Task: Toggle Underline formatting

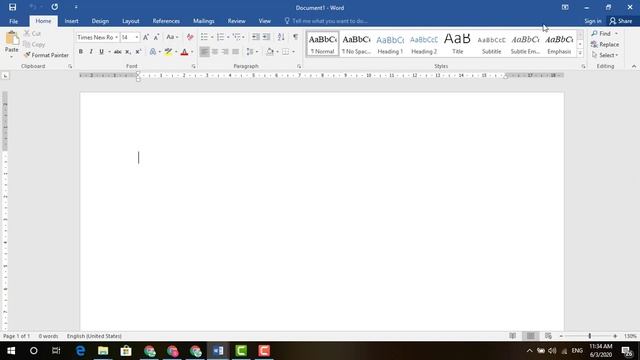Action: click(101, 52)
